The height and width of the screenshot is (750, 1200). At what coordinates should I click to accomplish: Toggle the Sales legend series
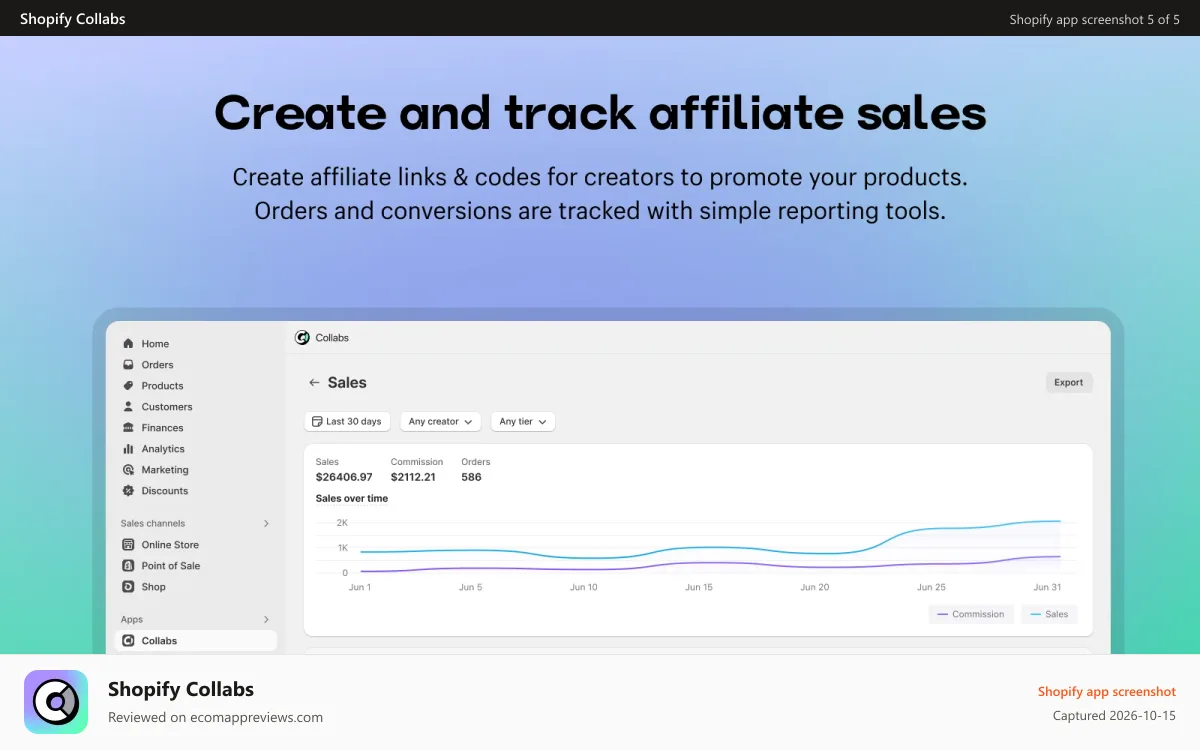[x=1049, y=614]
